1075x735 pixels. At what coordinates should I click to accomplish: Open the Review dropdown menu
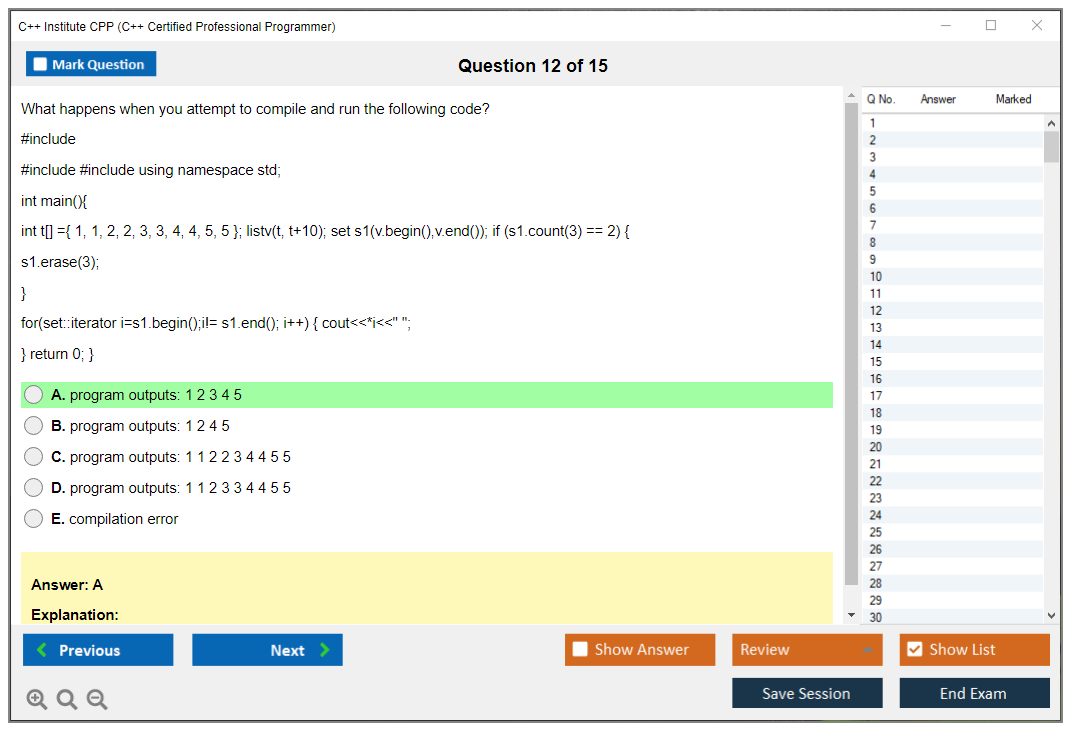[x=807, y=650]
